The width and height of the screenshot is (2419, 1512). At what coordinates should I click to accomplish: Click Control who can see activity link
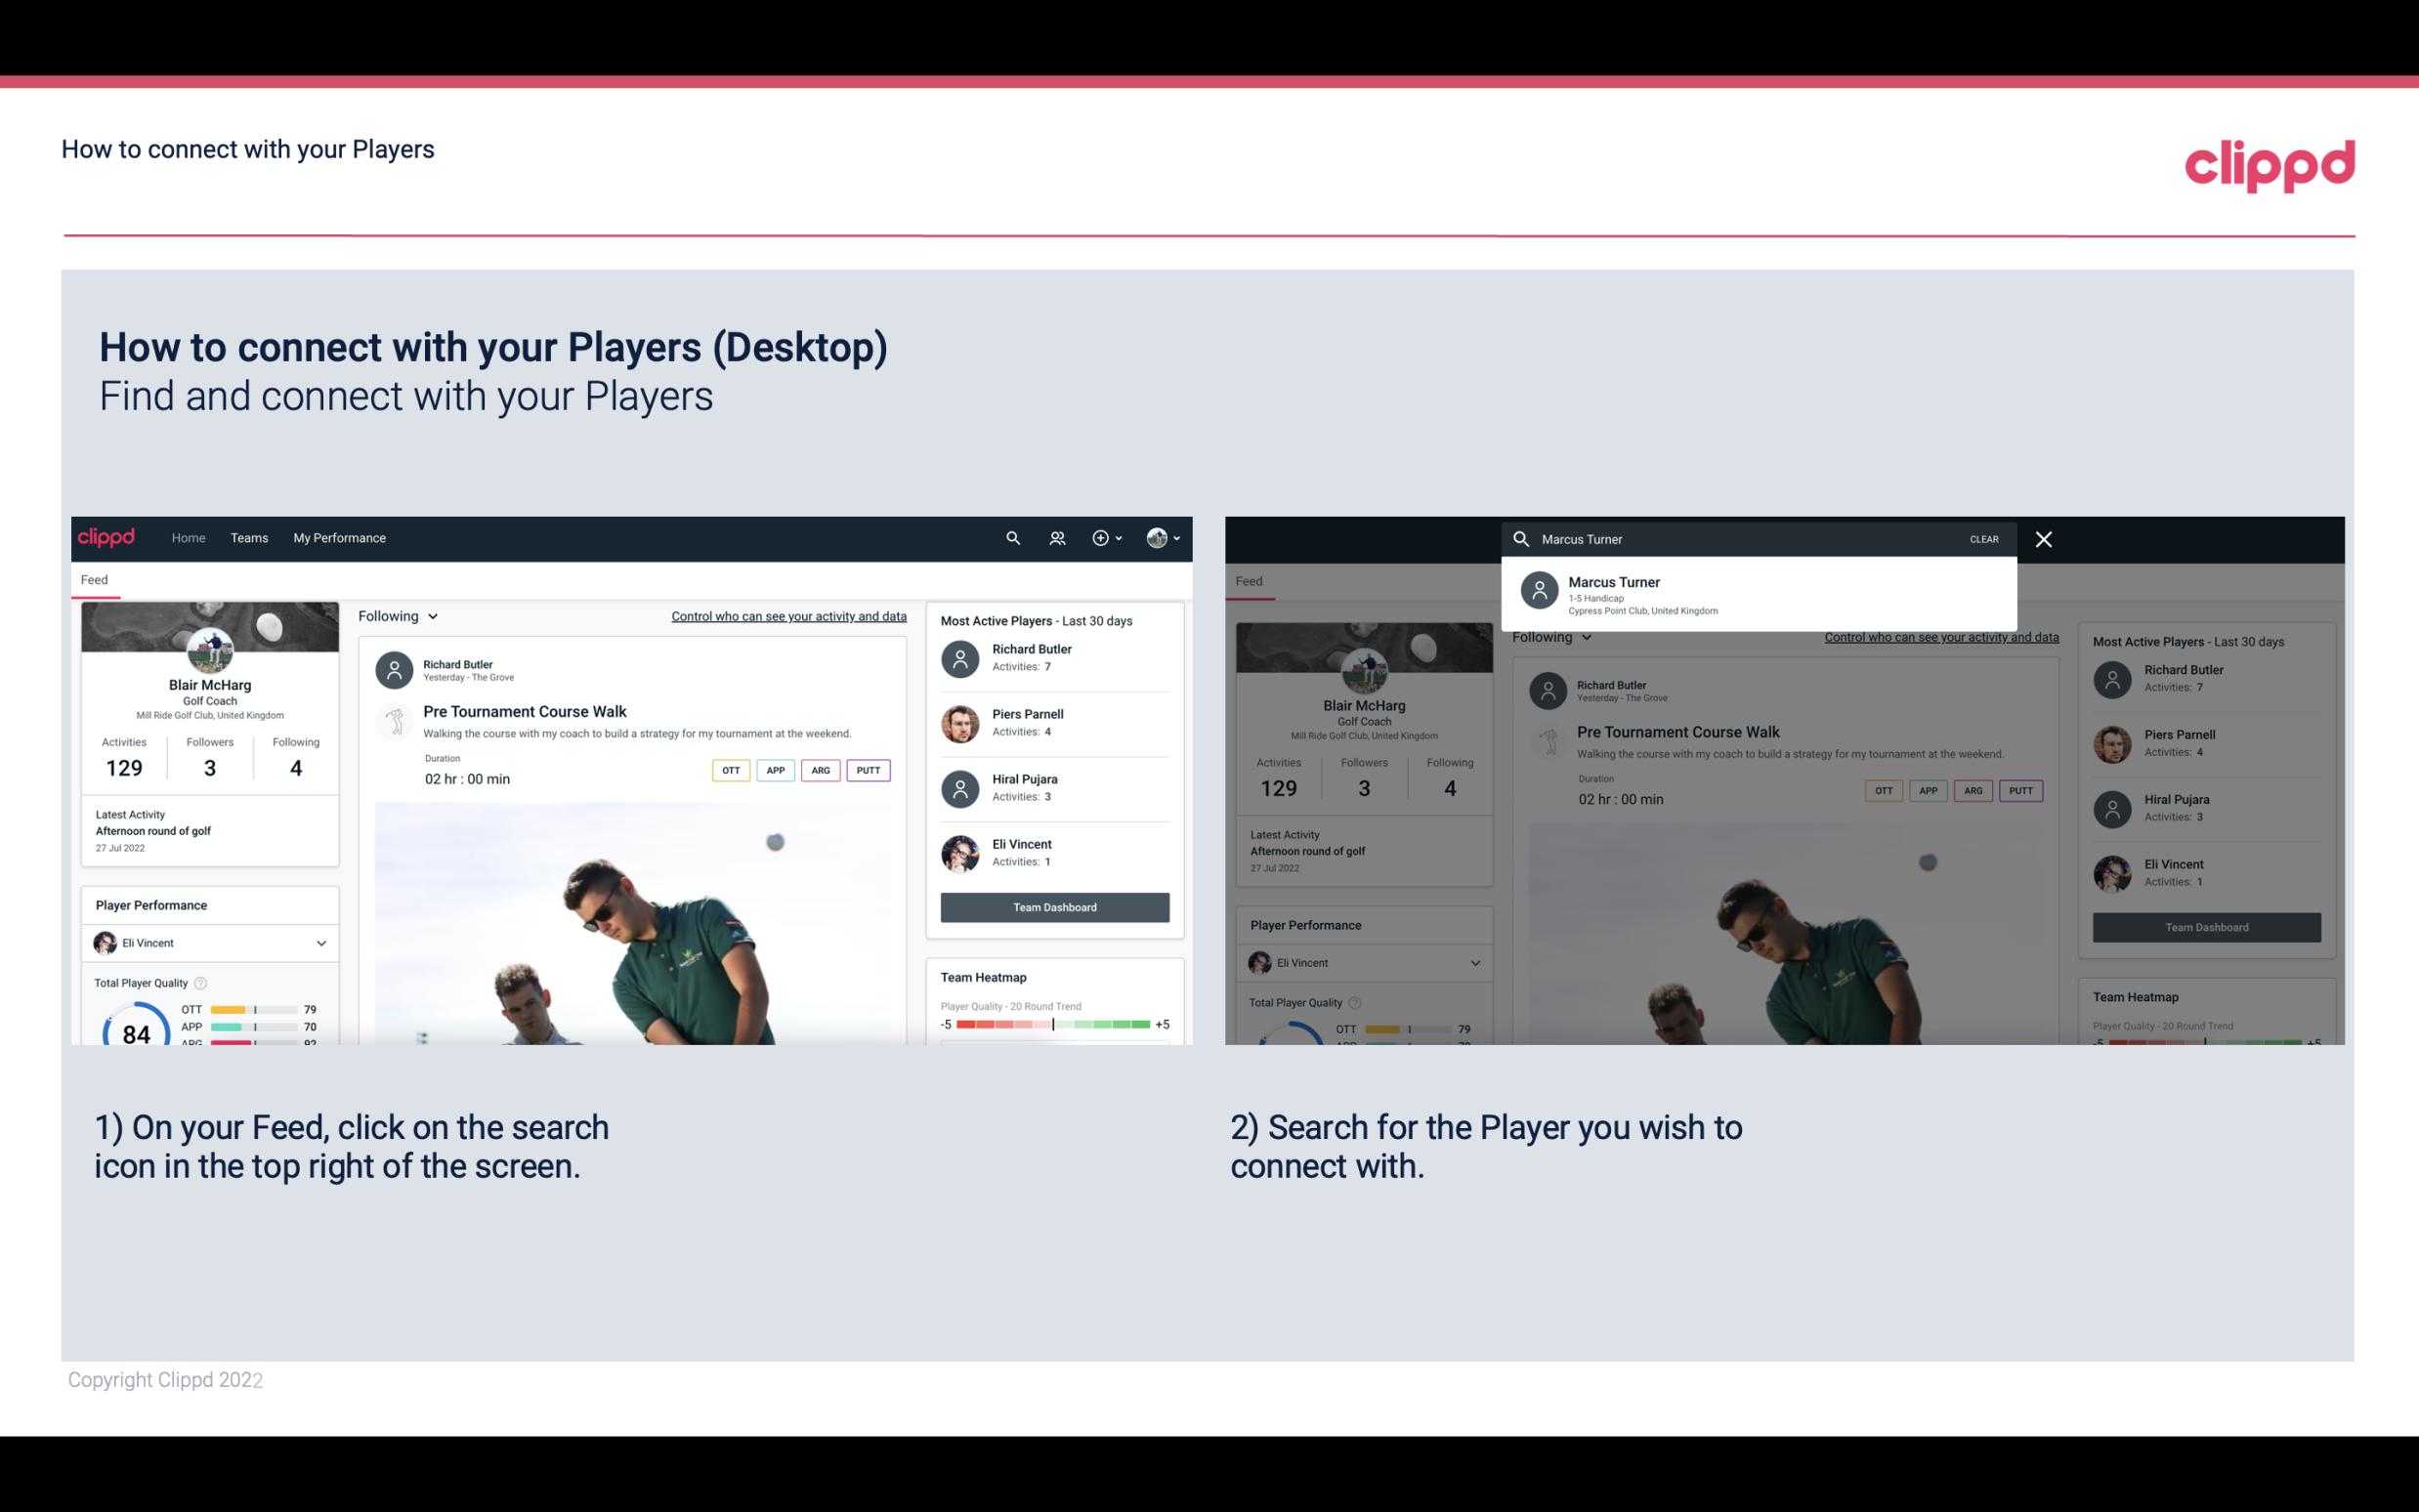tap(787, 615)
